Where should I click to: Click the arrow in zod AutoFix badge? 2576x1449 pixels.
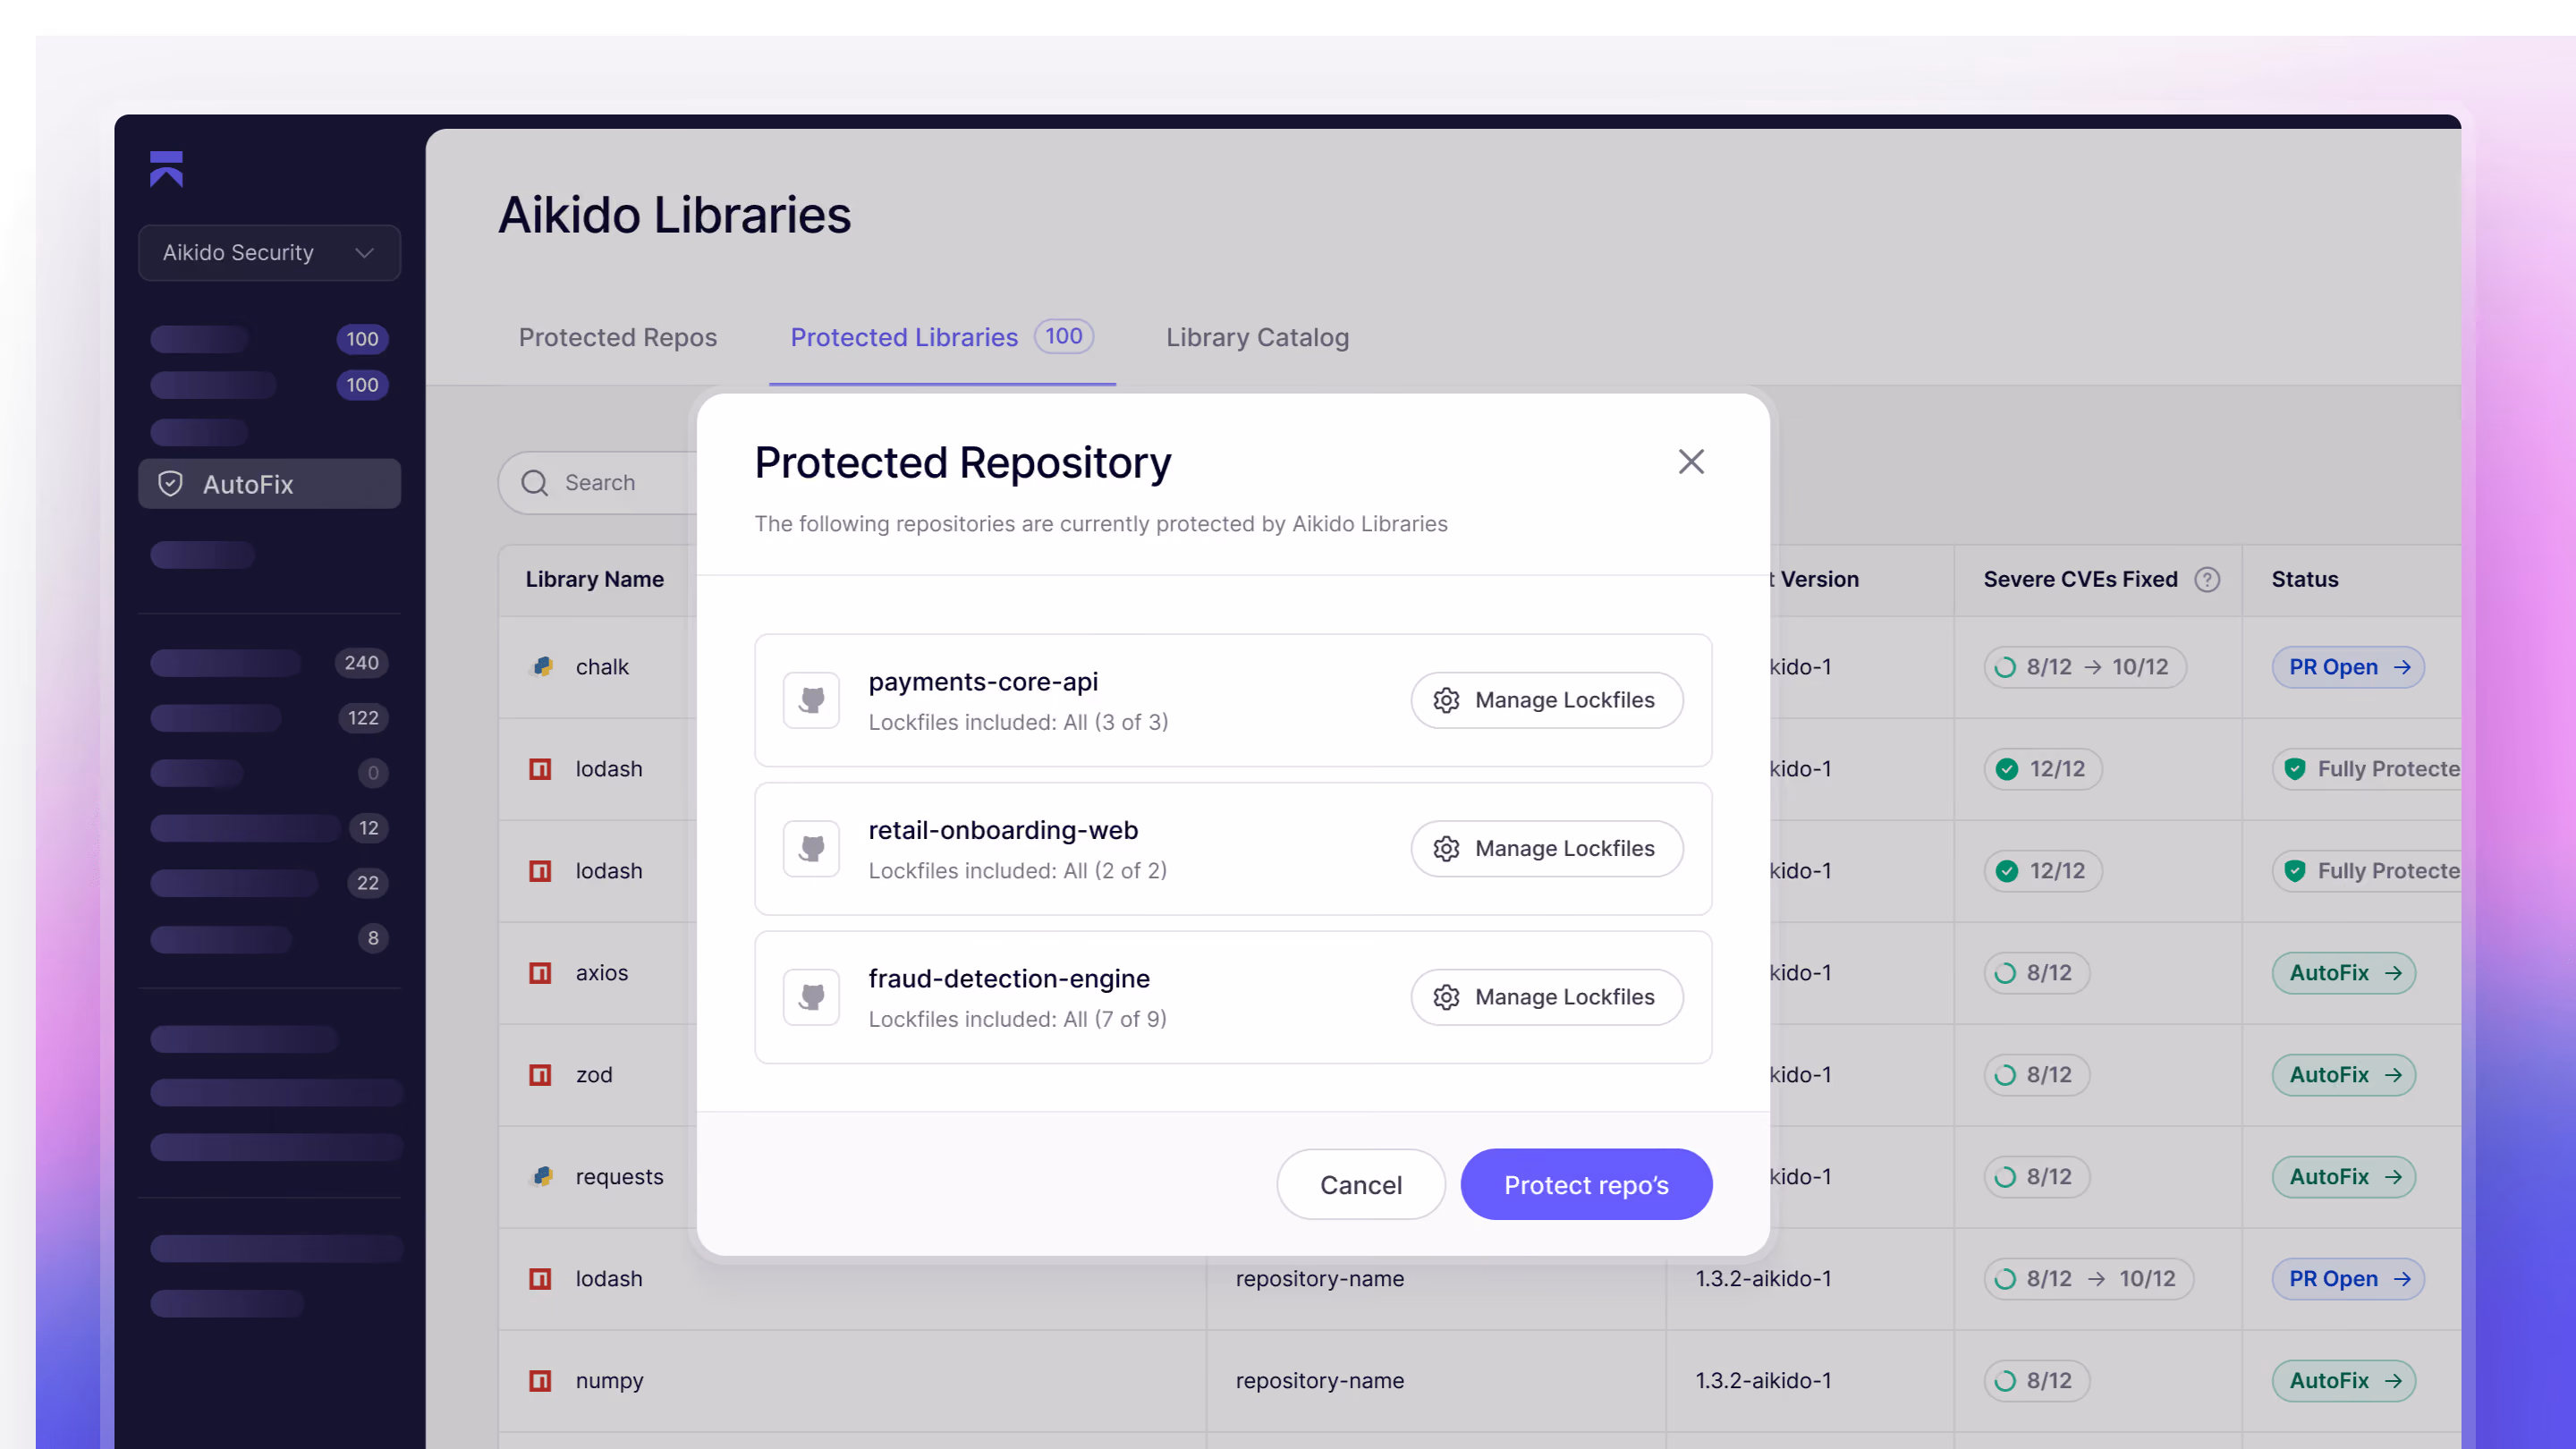tap(2392, 1075)
